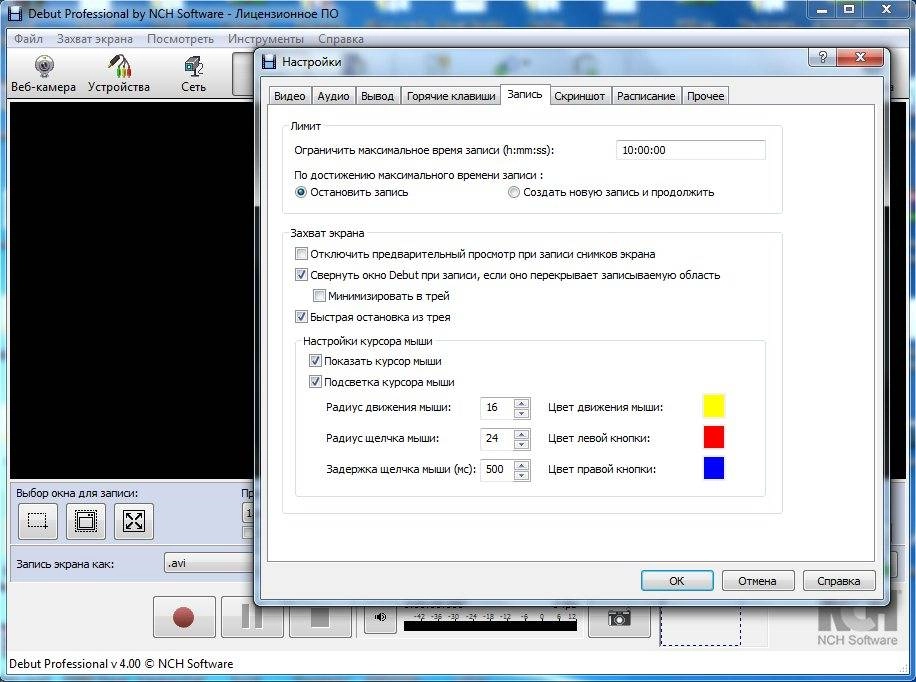Open the Захват экрана menu
916x682 pixels.
(95, 39)
